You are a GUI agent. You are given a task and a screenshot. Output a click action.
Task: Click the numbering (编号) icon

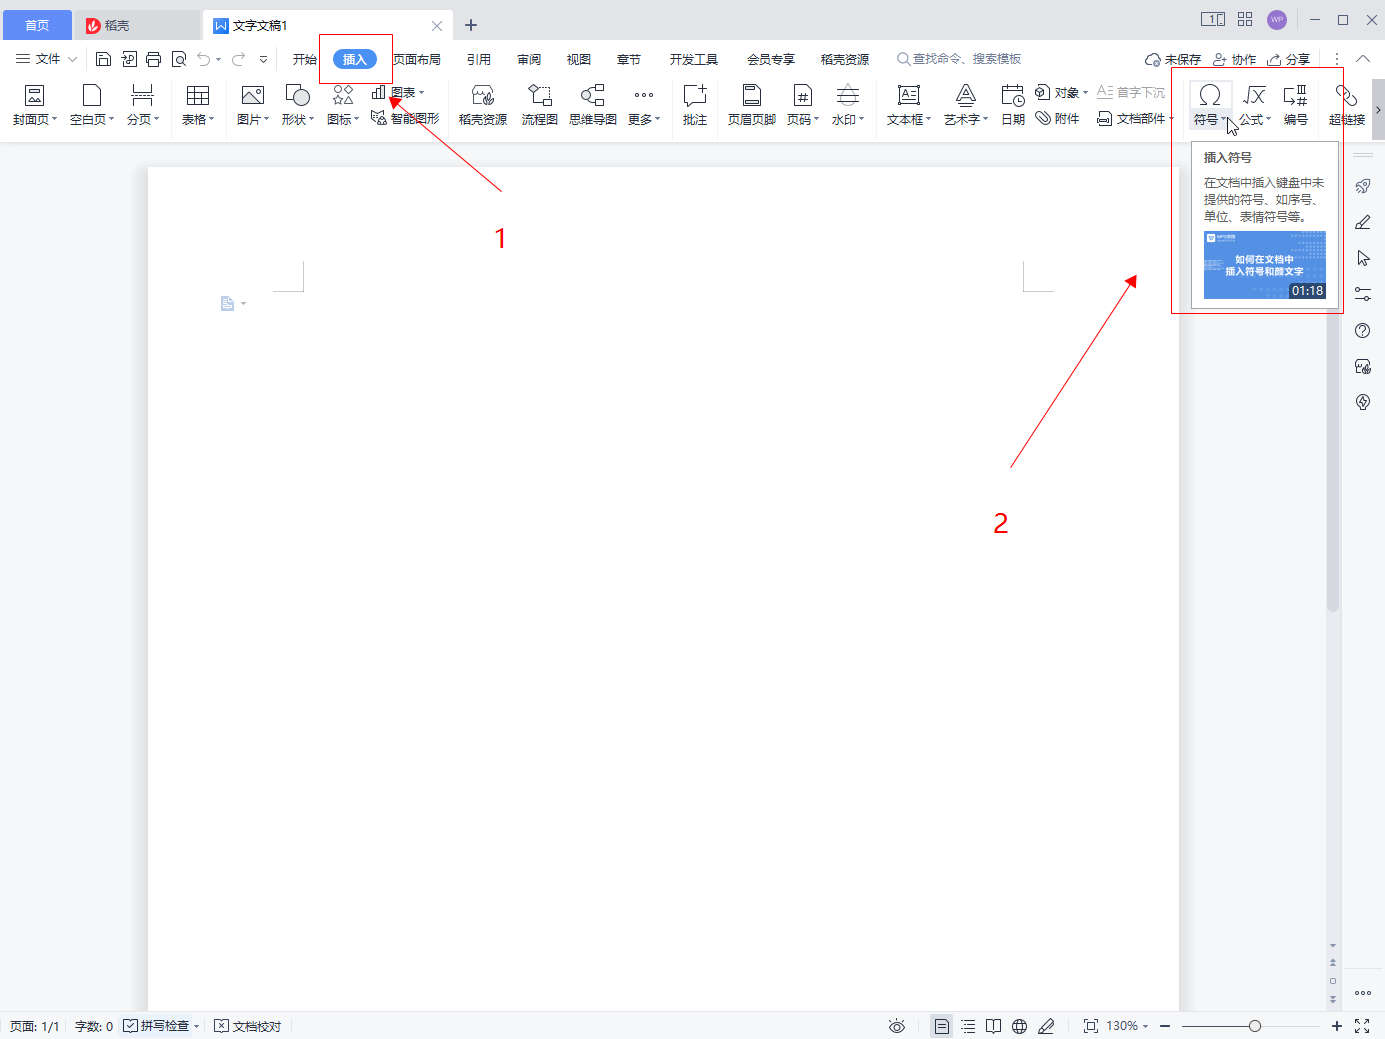click(x=1295, y=95)
